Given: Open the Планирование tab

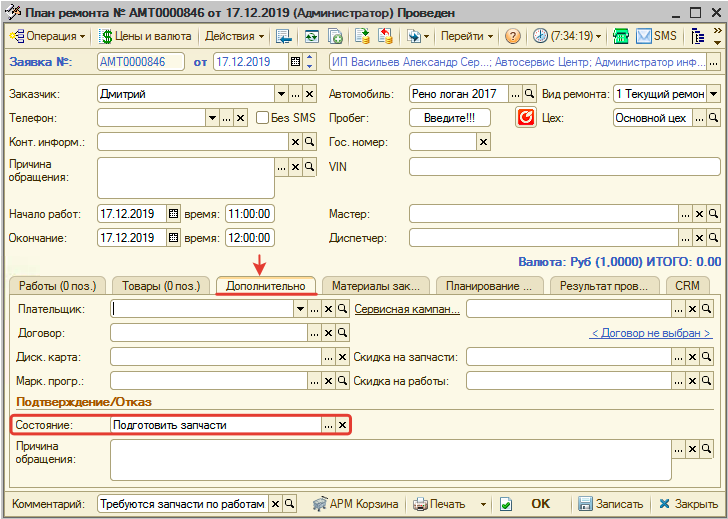Looking at the screenshot, I should [x=490, y=286].
